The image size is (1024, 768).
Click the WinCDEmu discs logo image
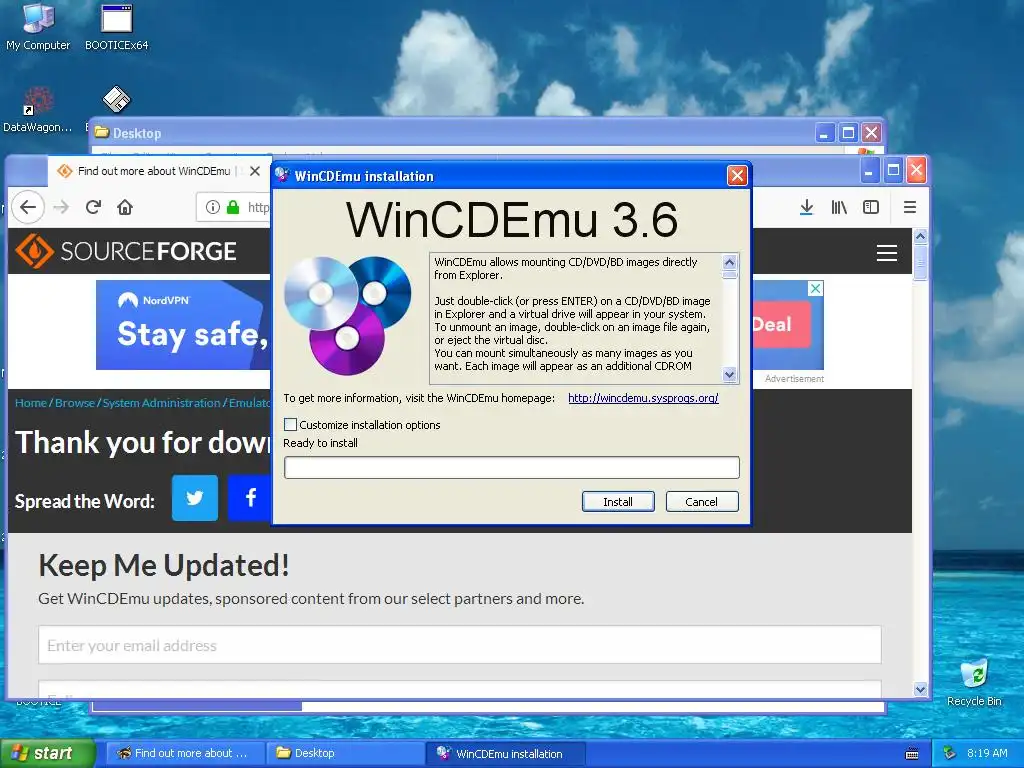click(347, 315)
